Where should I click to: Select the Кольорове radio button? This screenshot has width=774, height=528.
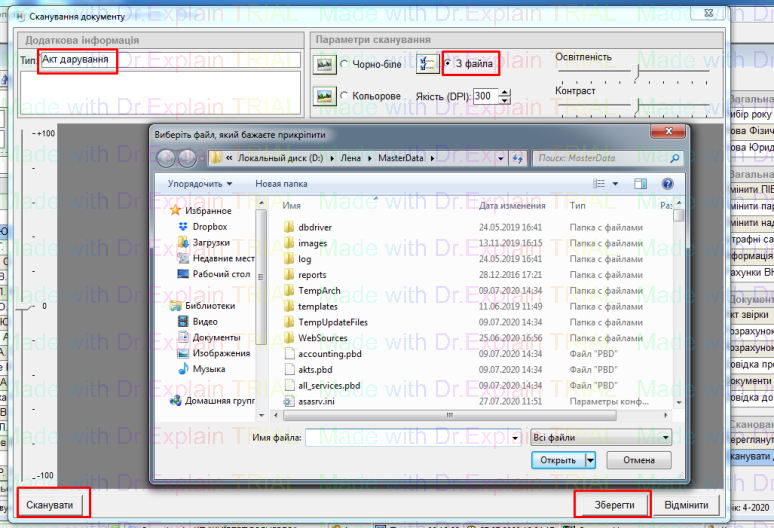tap(345, 96)
